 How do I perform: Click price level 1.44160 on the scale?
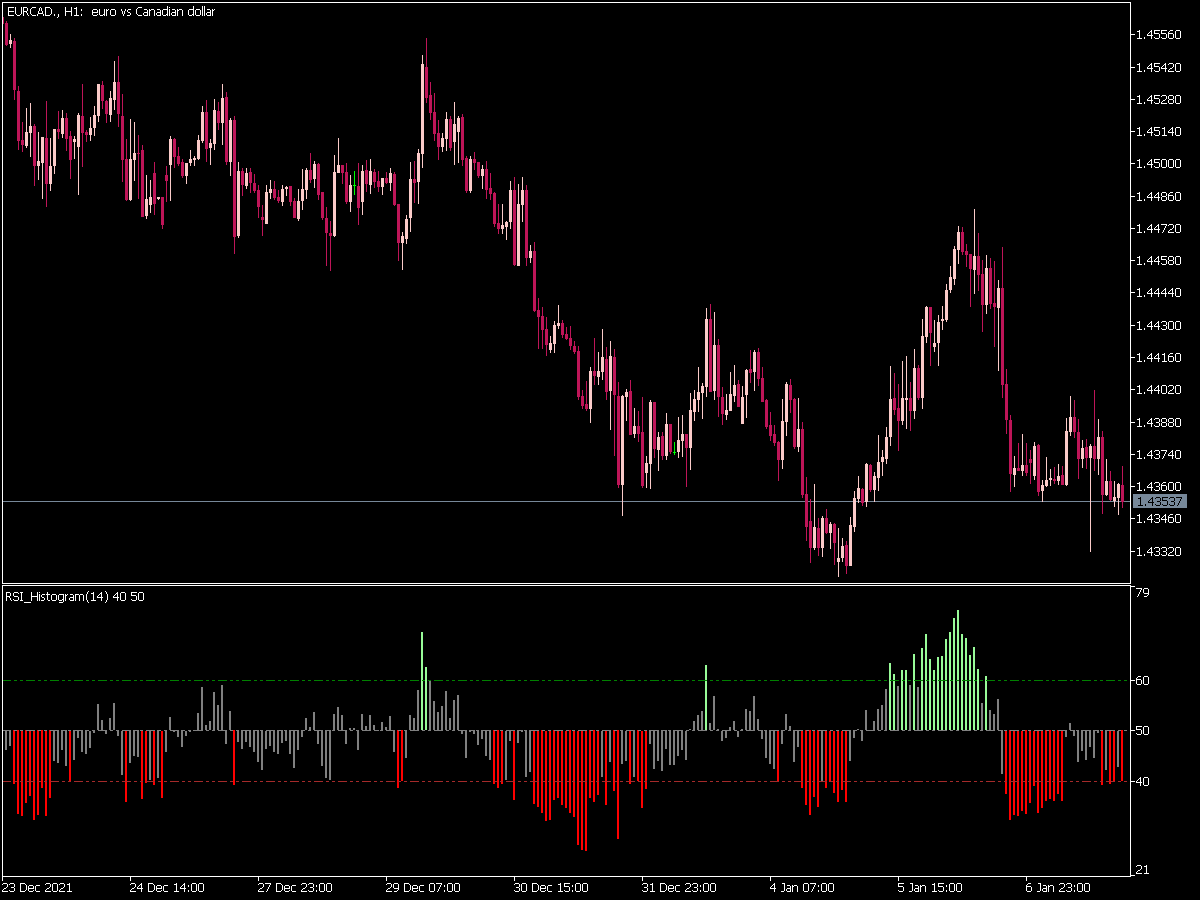[x=1160, y=357]
